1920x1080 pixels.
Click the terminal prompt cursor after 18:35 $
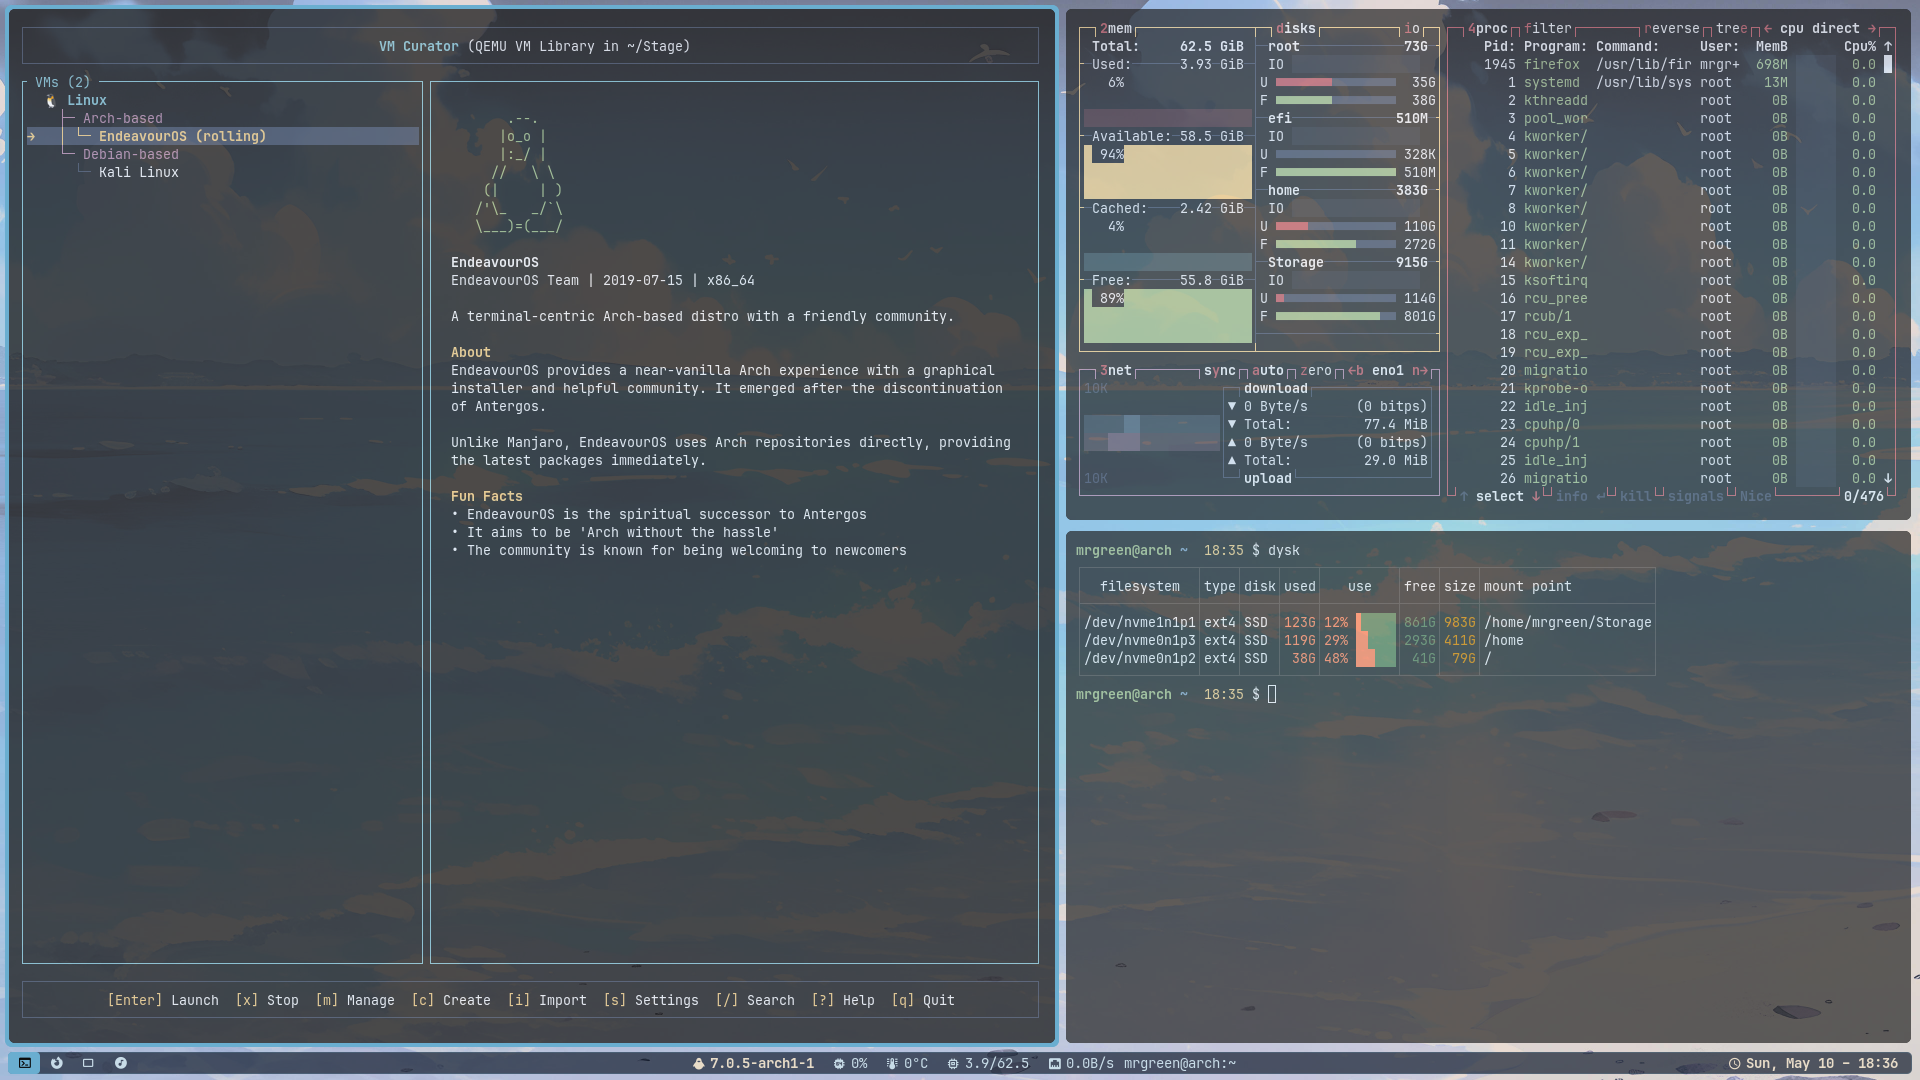coord(1272,694)
